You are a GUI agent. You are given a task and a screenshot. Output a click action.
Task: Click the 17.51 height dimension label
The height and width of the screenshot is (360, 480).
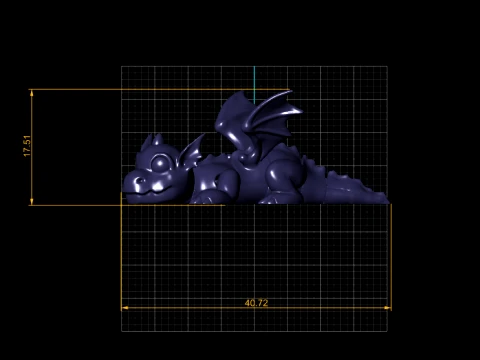tap(27, 146)
